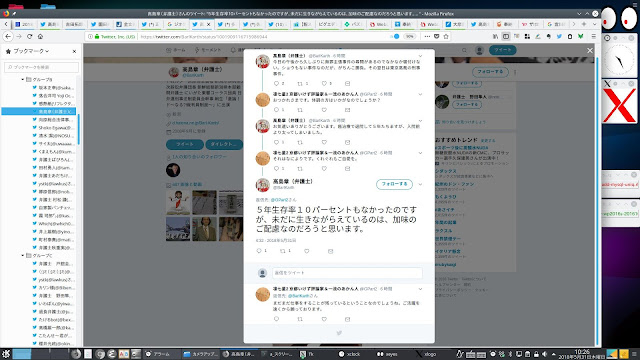Click the top フォローする button behind the overlay
This screenshot has height=360, width=640.
pyautogui.click(x=490, y=72)
